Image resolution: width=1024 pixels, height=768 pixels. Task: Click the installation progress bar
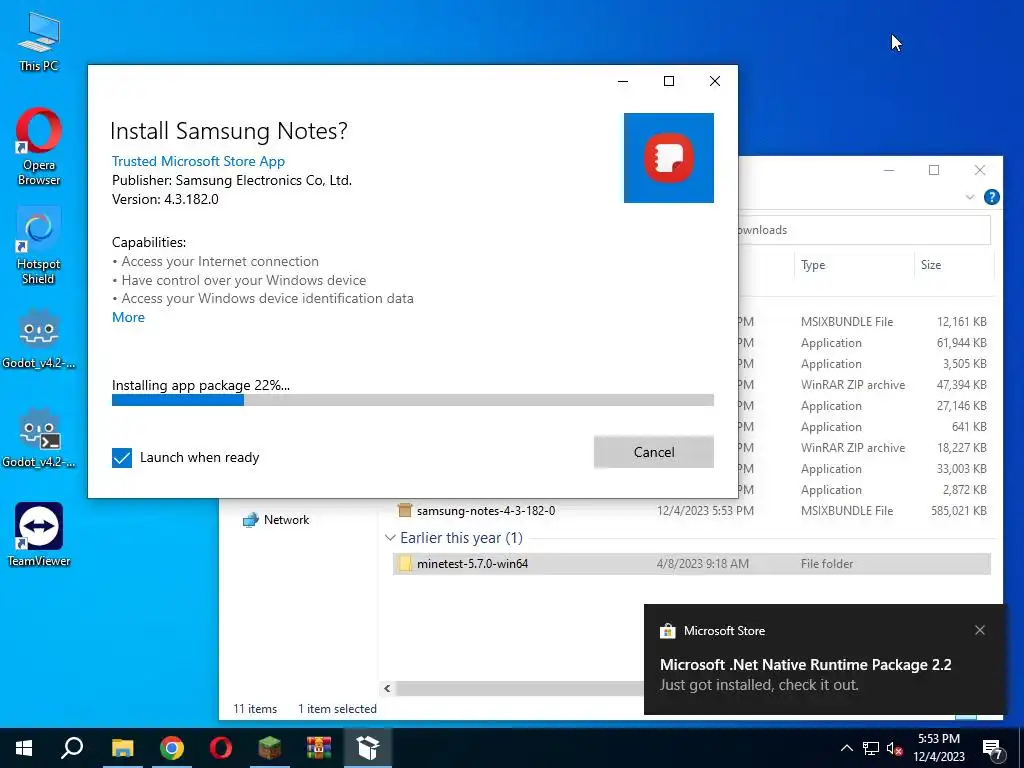pos(413,400)
